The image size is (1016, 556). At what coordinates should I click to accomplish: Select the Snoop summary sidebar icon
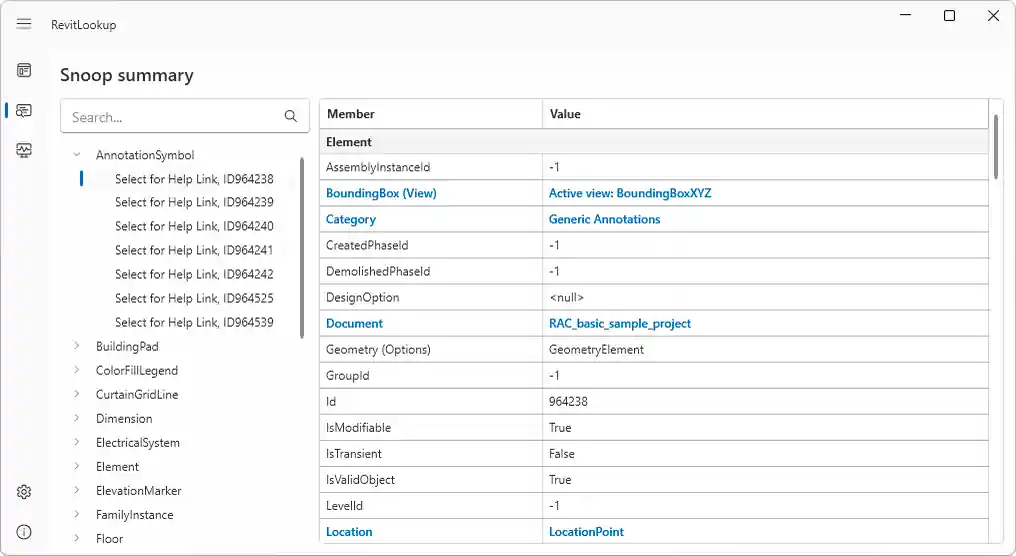[x=24, y=111]
